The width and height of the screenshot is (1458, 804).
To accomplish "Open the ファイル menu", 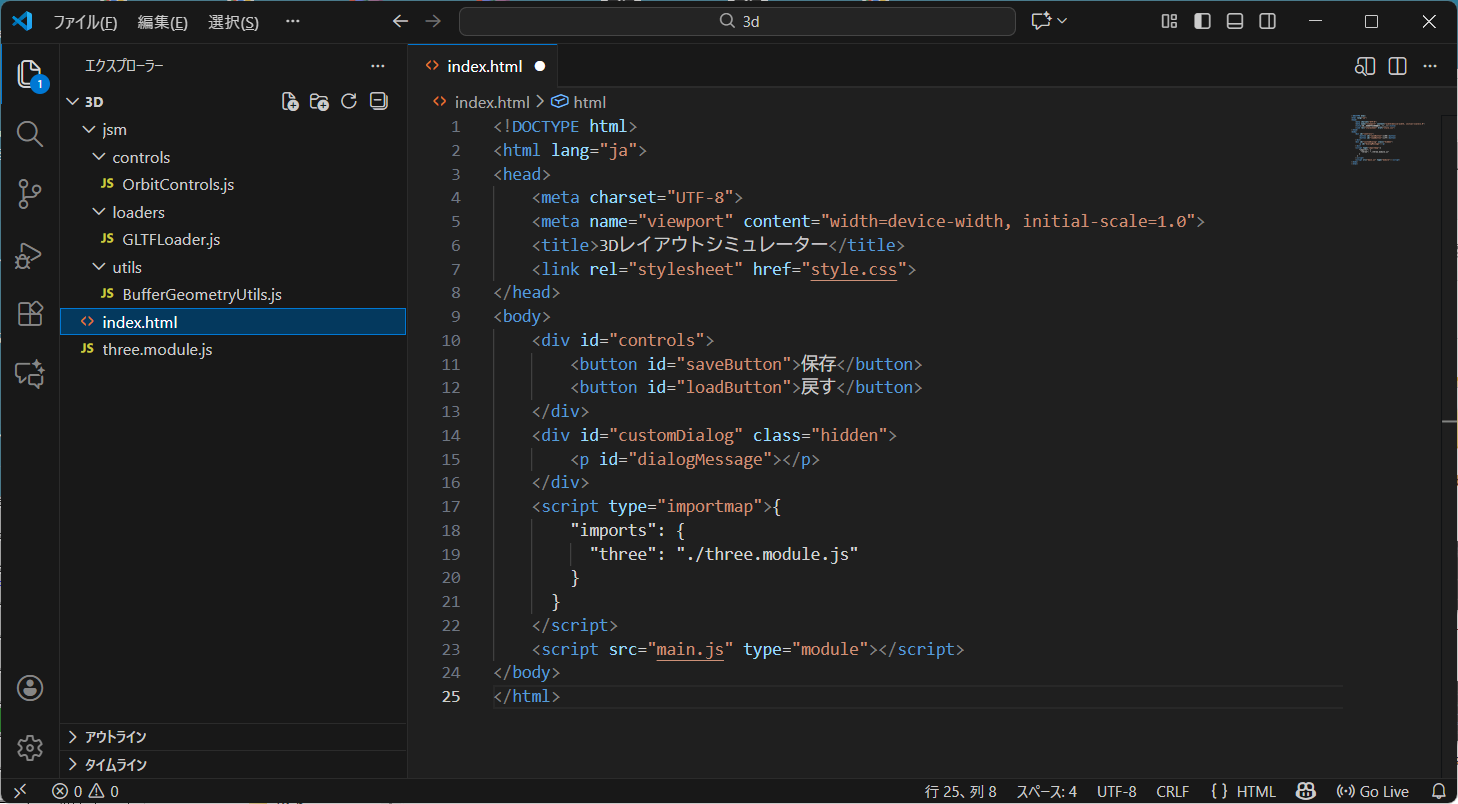I will [88, 21].
